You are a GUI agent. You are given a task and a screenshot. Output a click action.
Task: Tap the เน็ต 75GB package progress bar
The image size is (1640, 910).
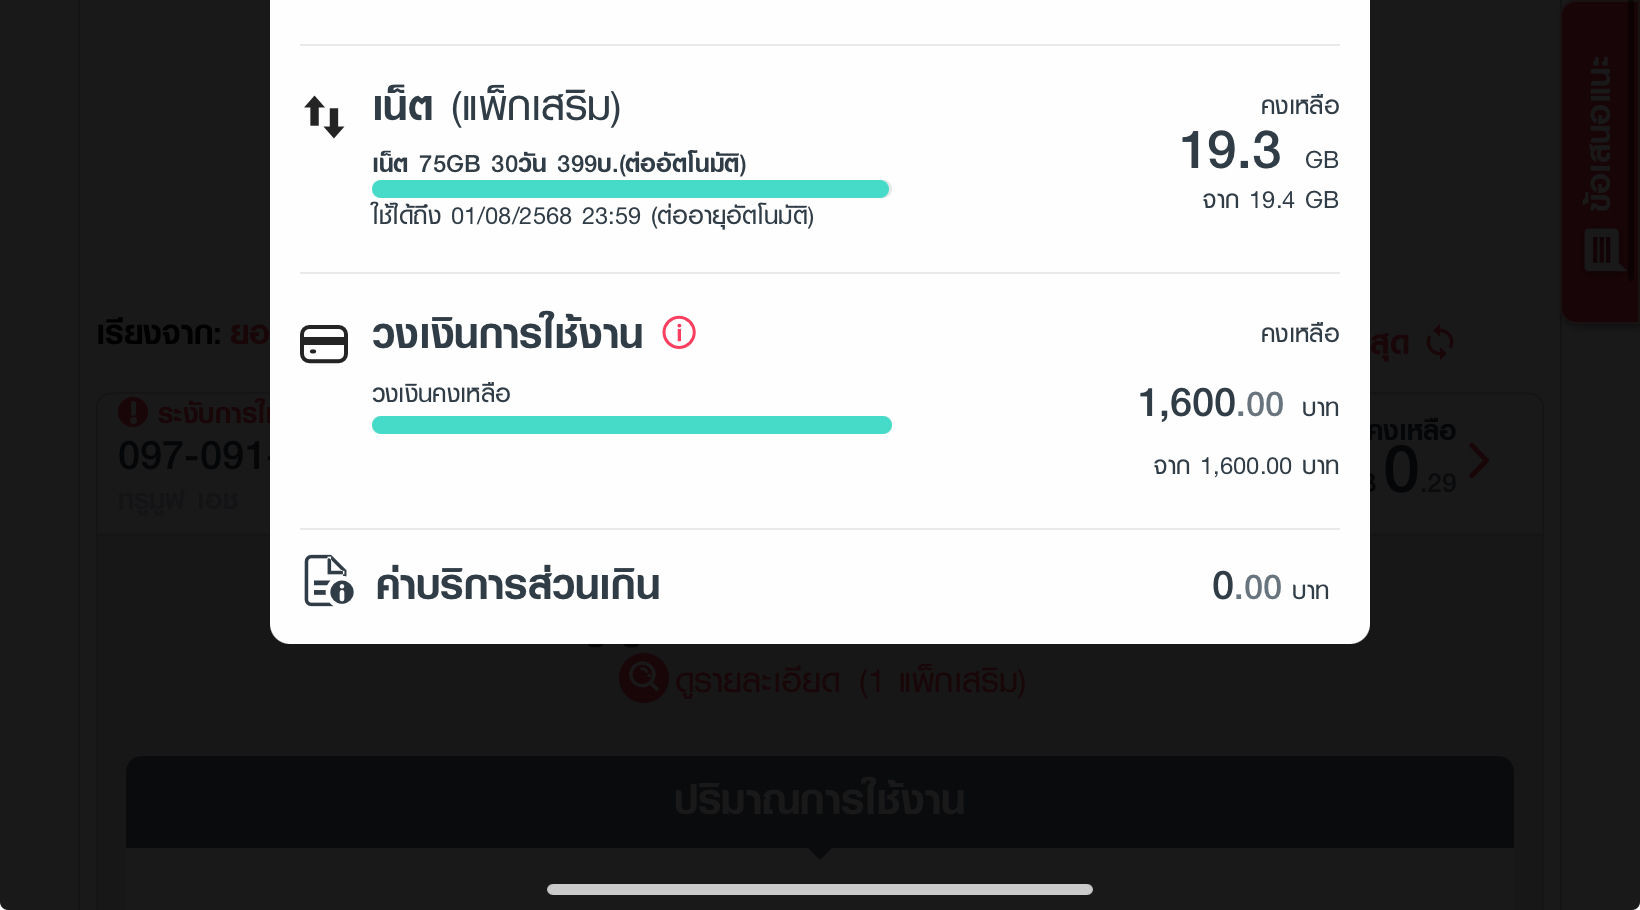coord(631,189)
